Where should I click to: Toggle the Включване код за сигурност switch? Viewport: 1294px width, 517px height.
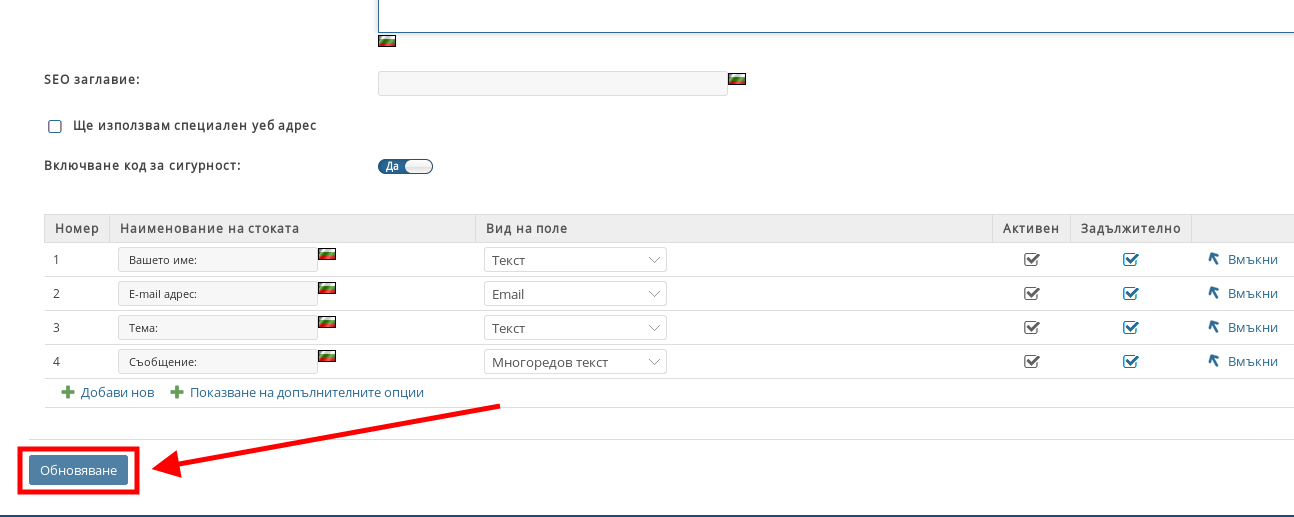point(405,167)
